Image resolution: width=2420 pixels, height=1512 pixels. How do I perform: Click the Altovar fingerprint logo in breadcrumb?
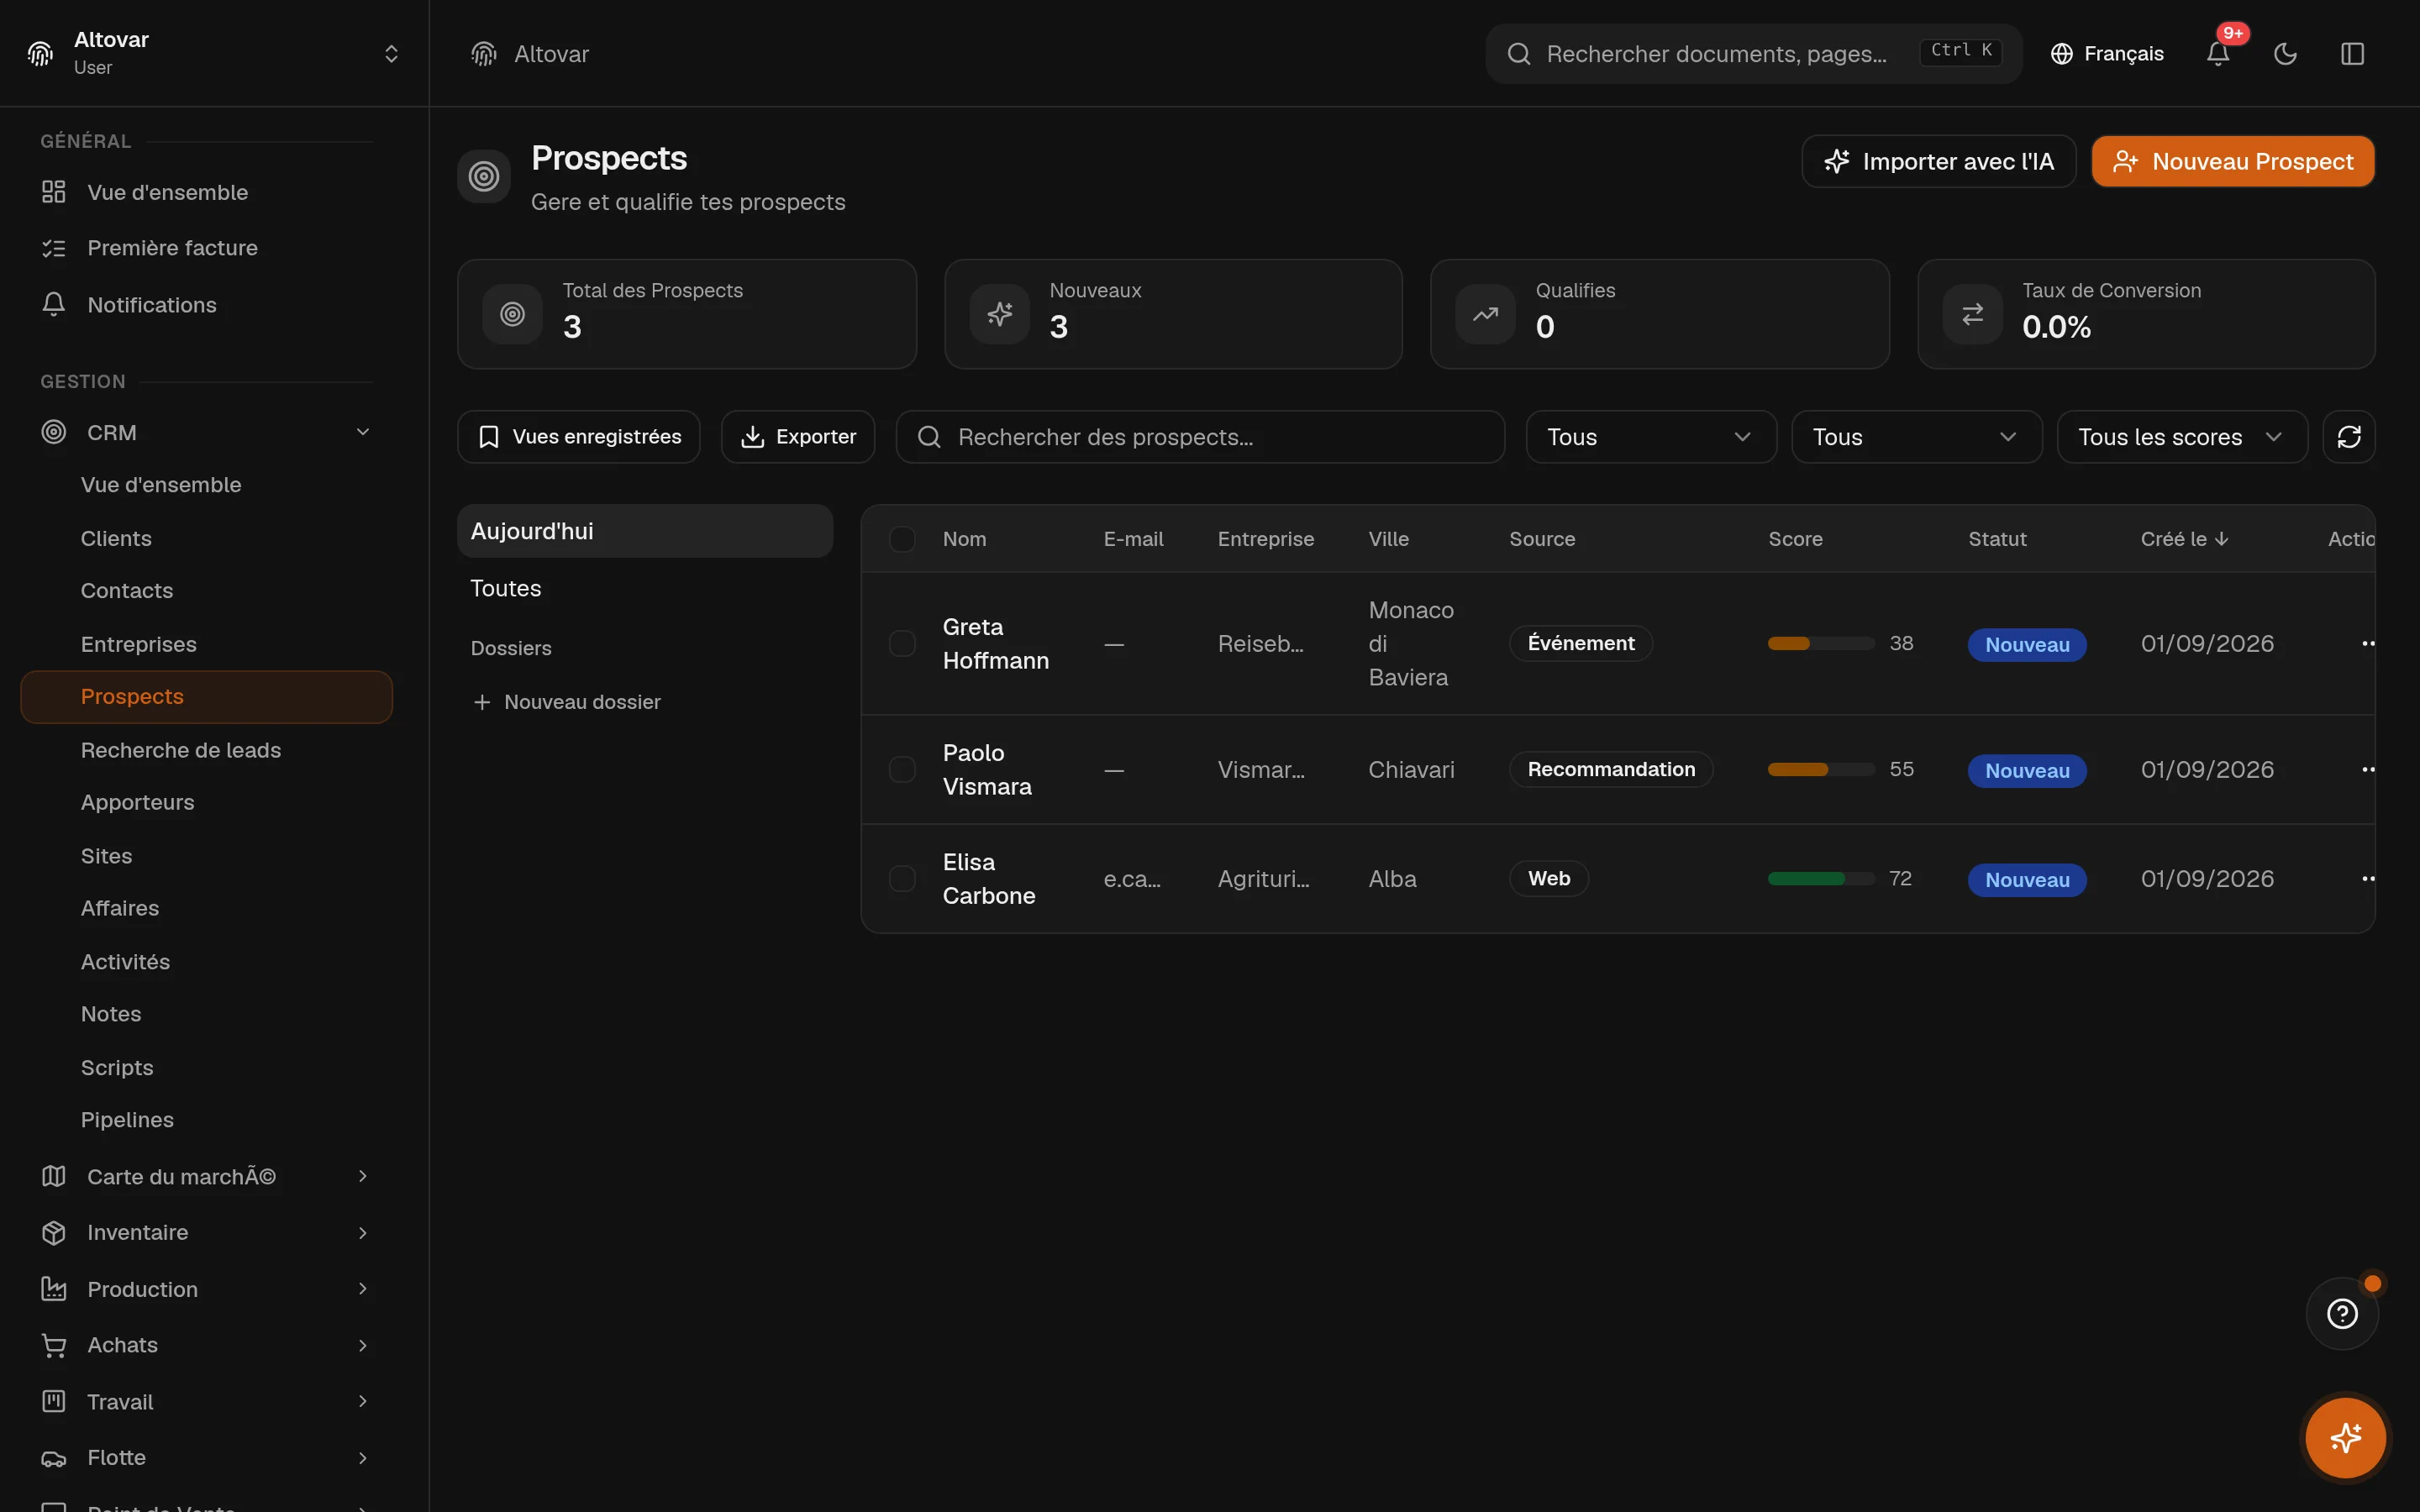pyautogui.click(x=484, y=54)
